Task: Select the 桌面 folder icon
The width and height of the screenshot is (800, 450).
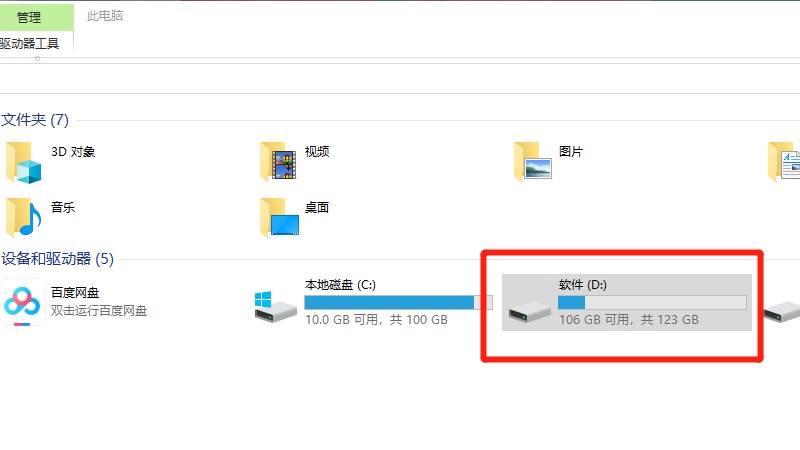Action: (x=279, y=217)
